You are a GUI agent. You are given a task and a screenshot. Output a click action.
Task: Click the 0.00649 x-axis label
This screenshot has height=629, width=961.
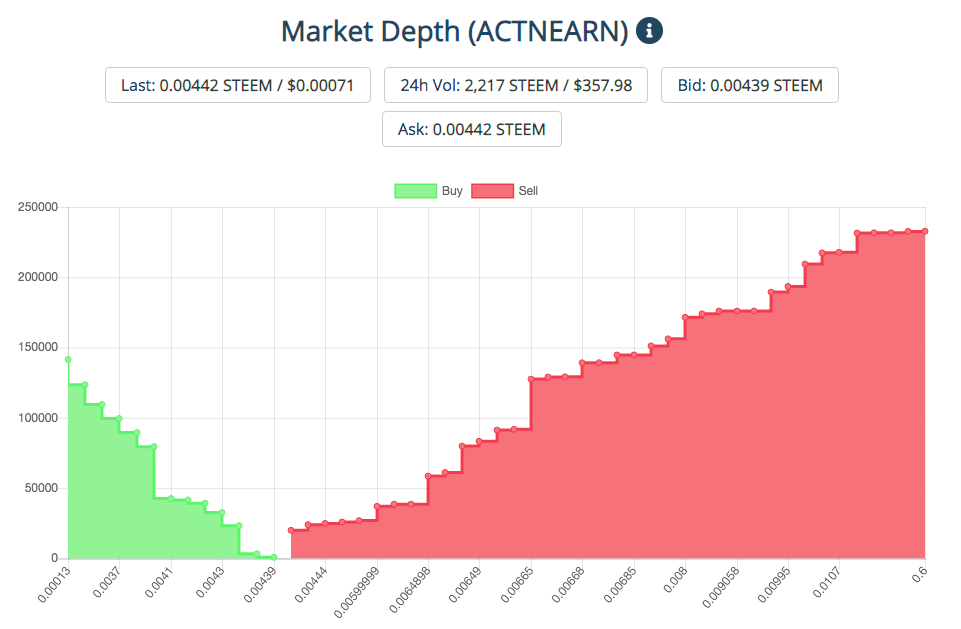pyautogui.click(x=465, y=584)
